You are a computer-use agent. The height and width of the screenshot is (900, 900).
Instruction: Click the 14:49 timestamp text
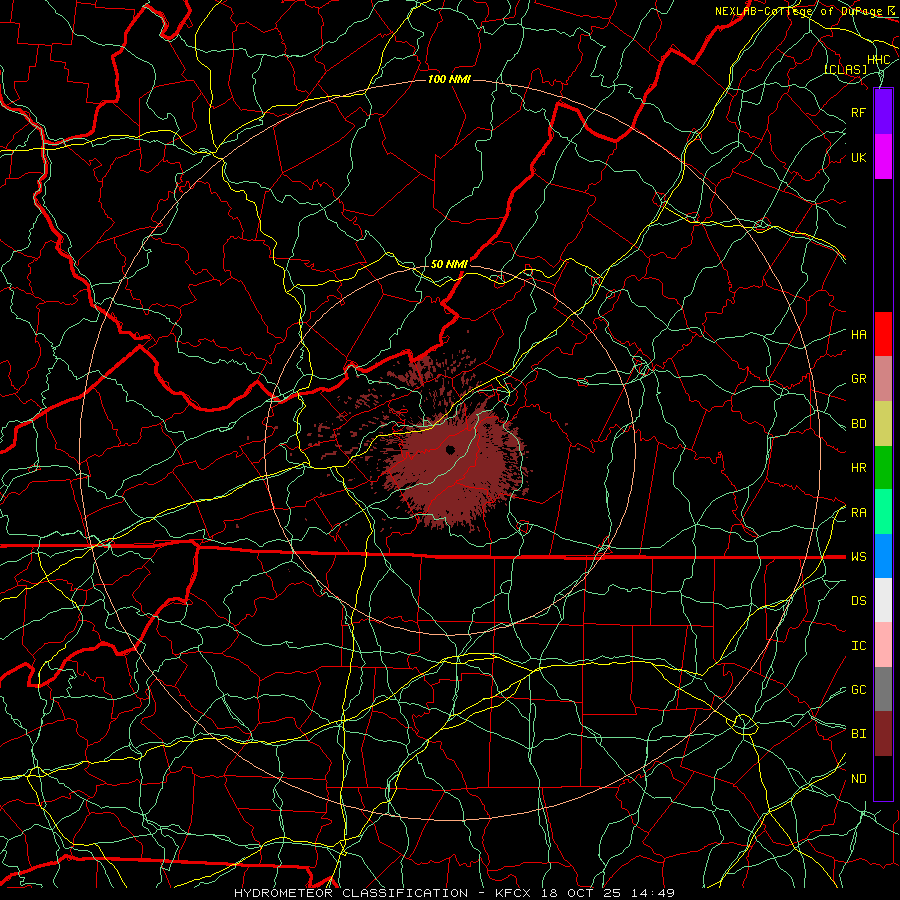655,893
